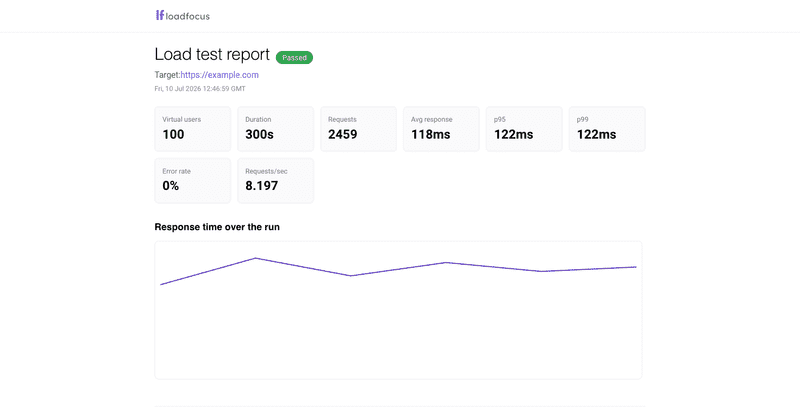800x418 pixels.
Task: Click the 'Target:' label
Action: pyautogui.click(x=167, y=75)
